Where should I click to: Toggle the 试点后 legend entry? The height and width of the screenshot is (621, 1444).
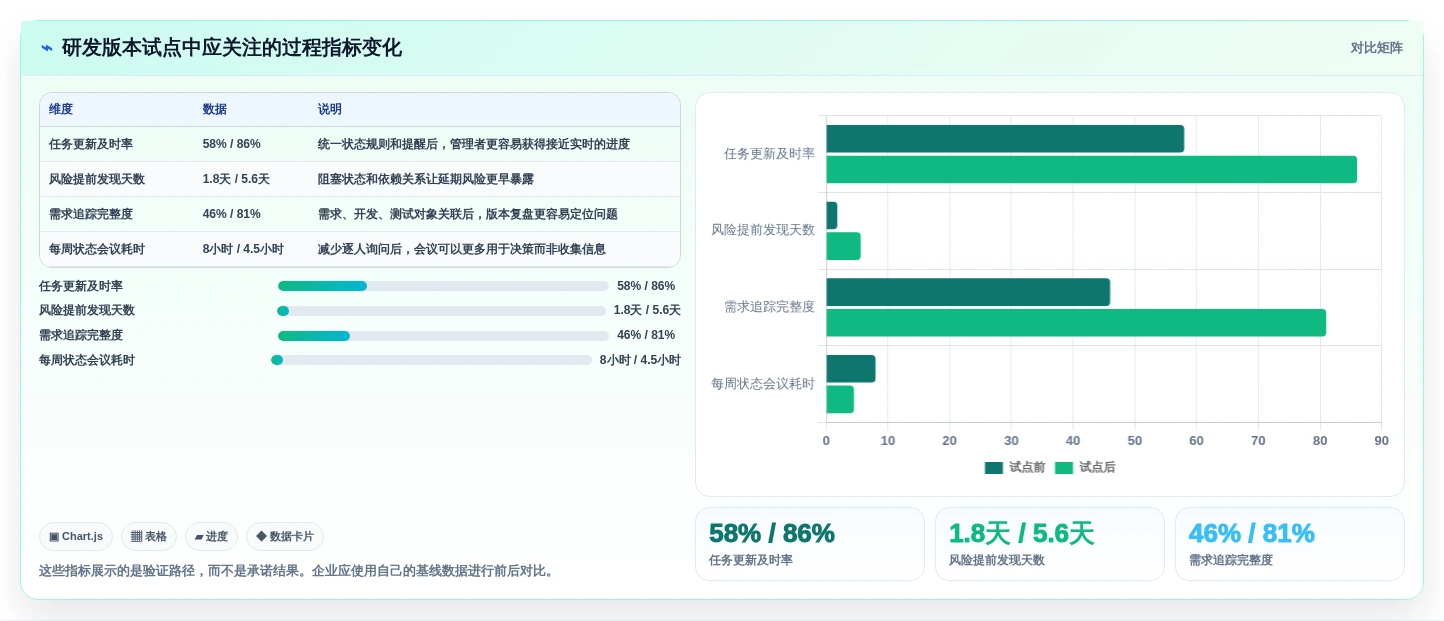pyautogui.click(x=1085, y=468)
